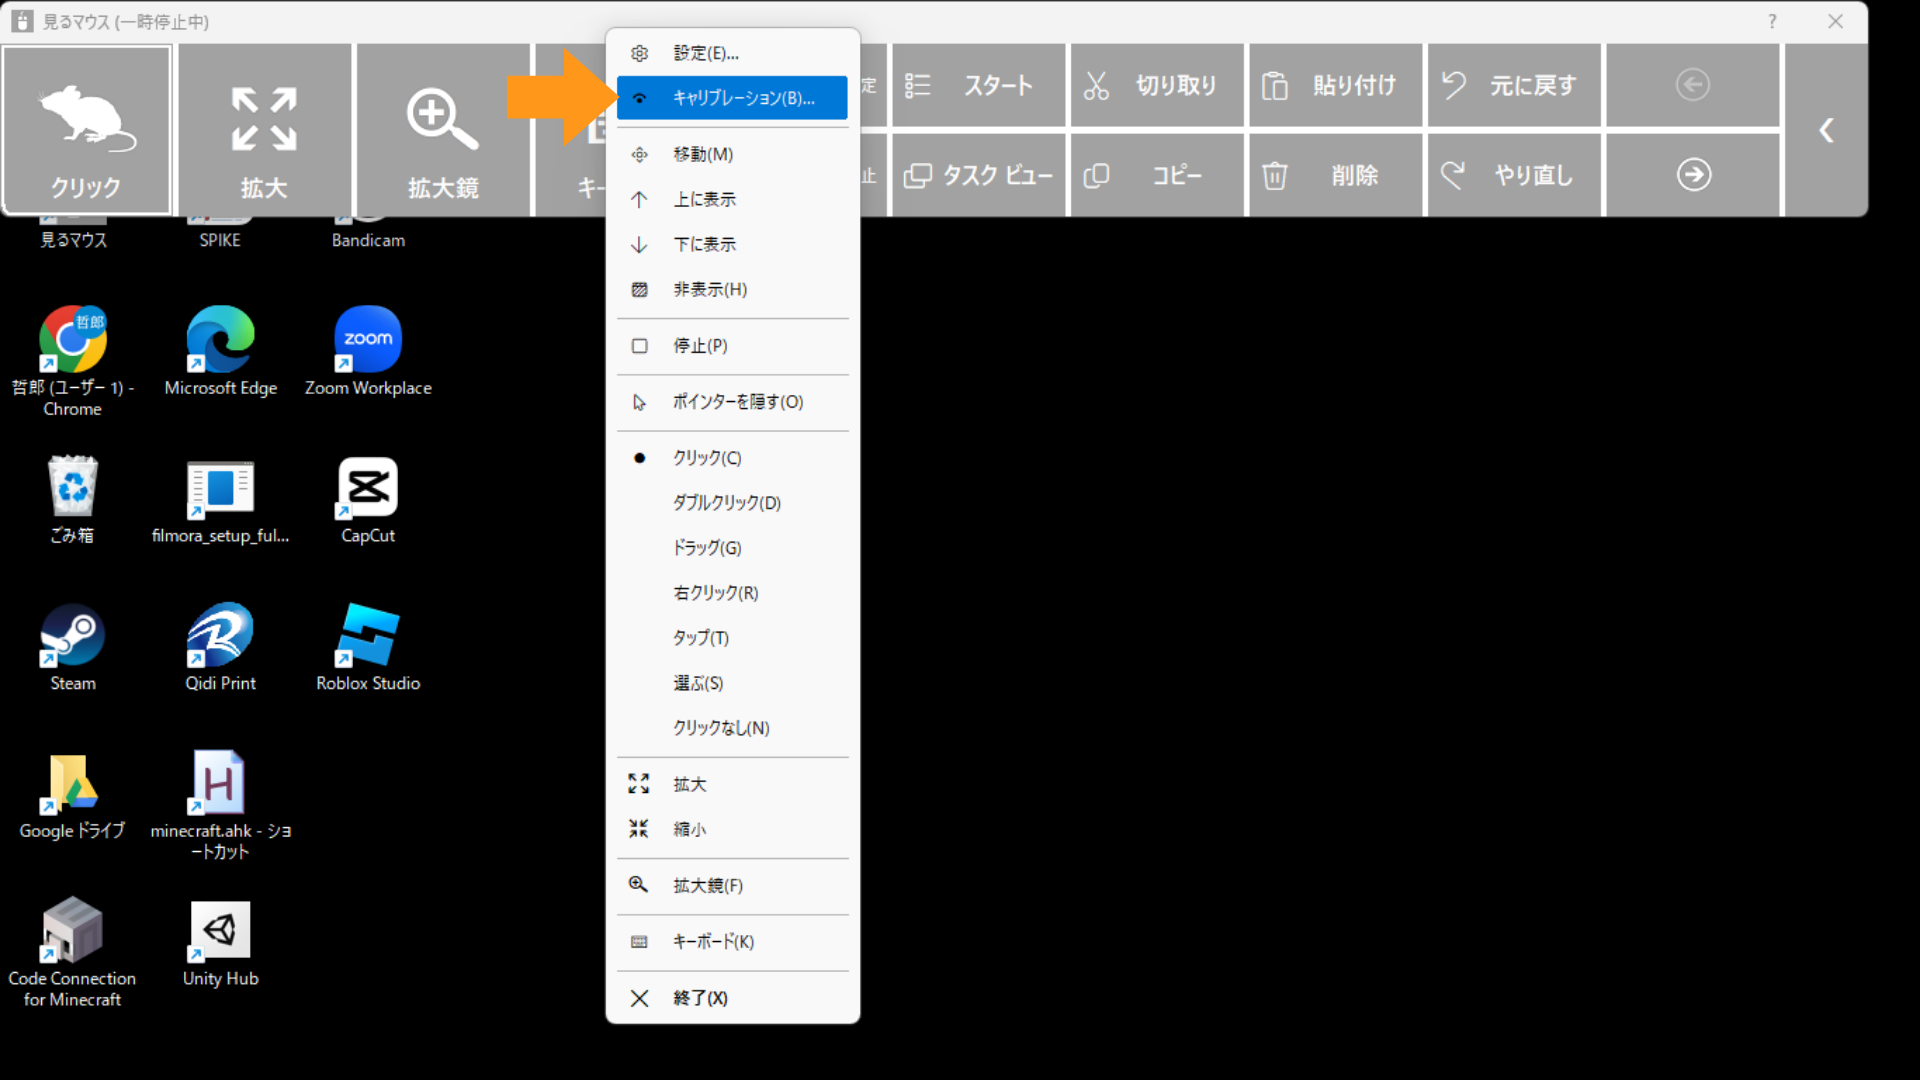Screen dimensions: 1920x1080
Task: Select ポインターを隠す(O) menu item
Action: tap(737, 402)
